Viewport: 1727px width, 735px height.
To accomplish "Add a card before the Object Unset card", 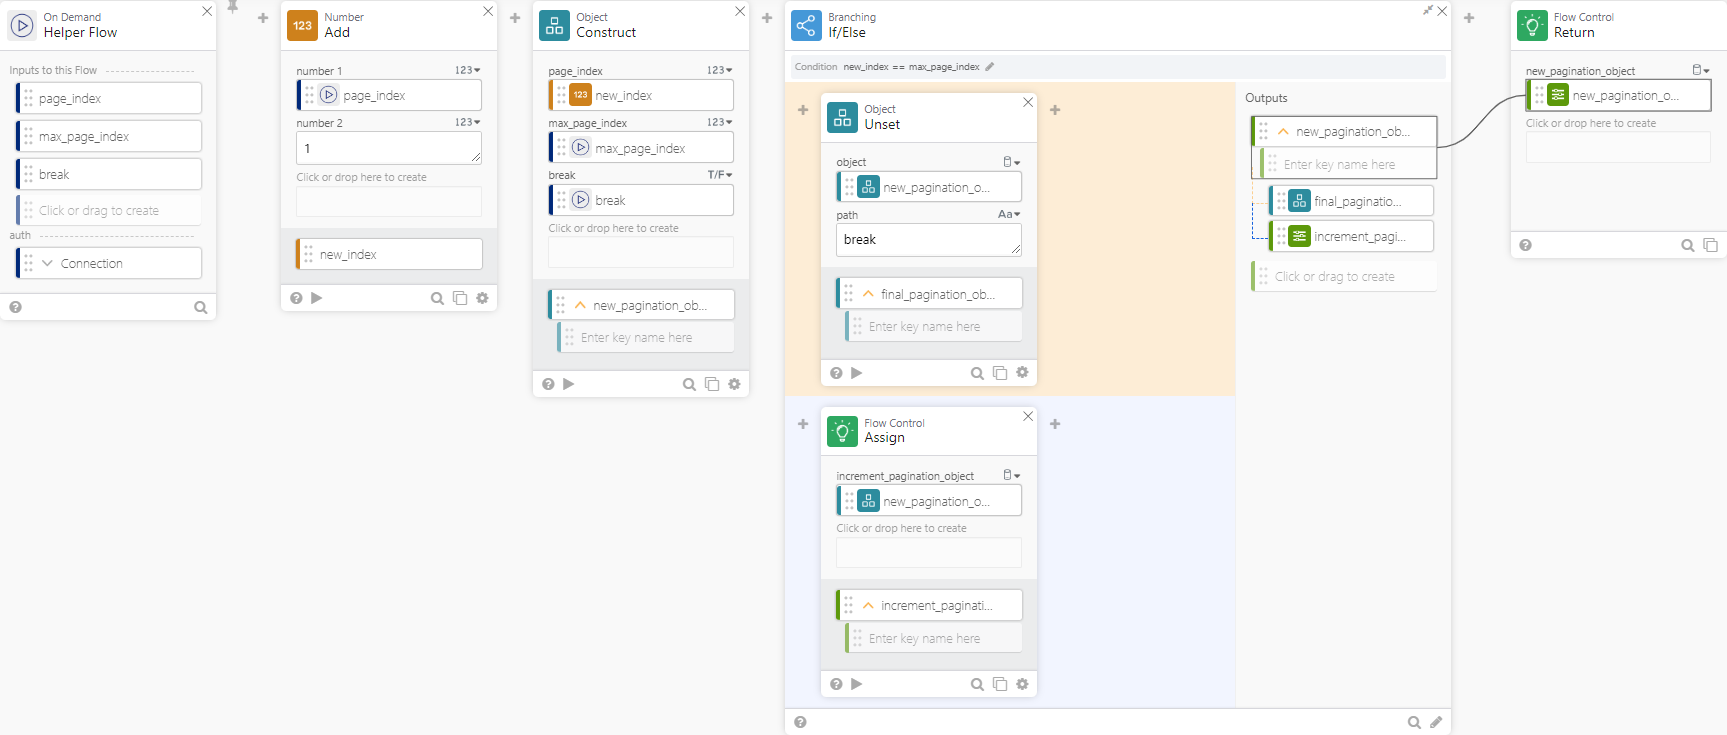I will tap(803, 110).
